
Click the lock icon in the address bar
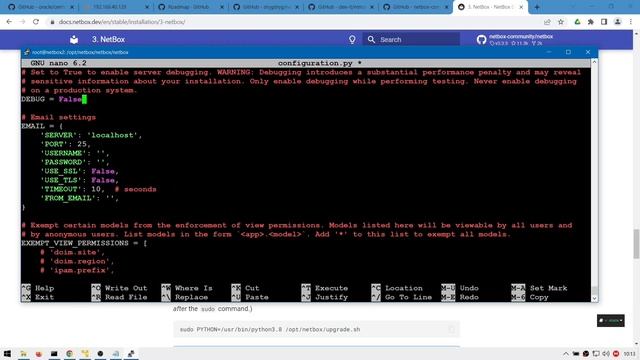tap(52, 22)
